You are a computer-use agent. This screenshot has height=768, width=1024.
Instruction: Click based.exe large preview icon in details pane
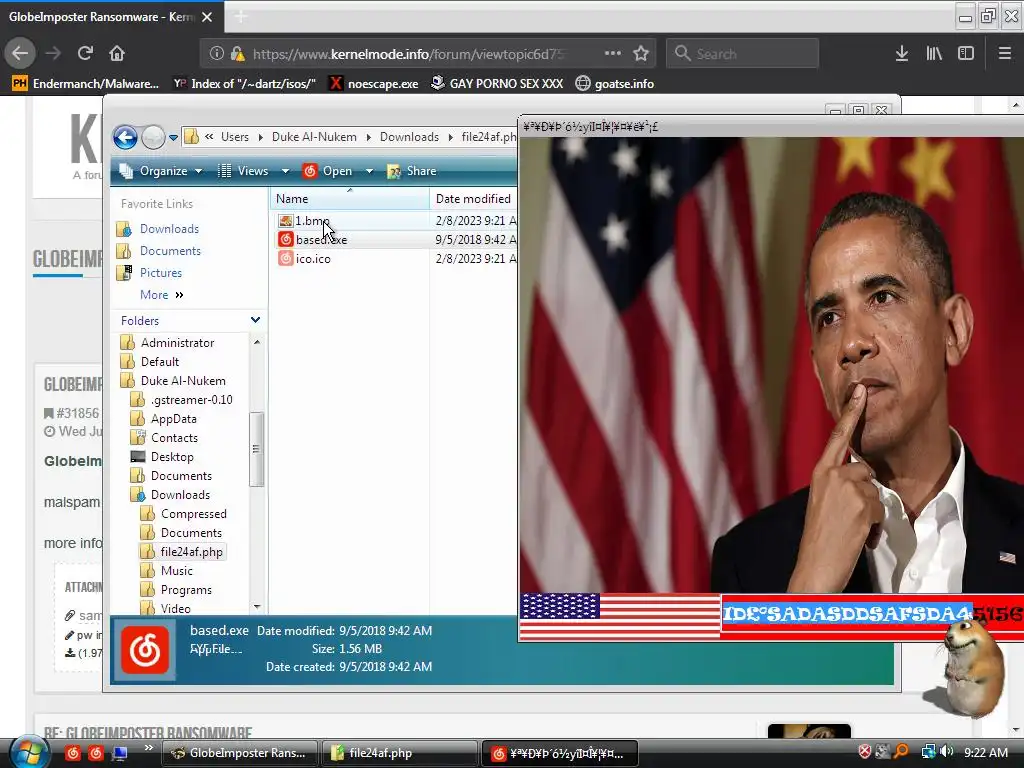(x=145, y=650)
